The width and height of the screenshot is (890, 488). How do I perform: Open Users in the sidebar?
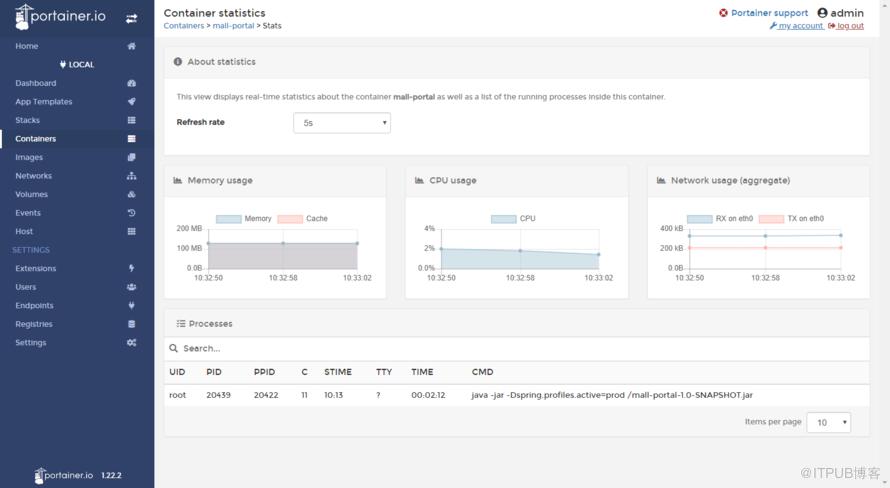click(x=26, y=287)
